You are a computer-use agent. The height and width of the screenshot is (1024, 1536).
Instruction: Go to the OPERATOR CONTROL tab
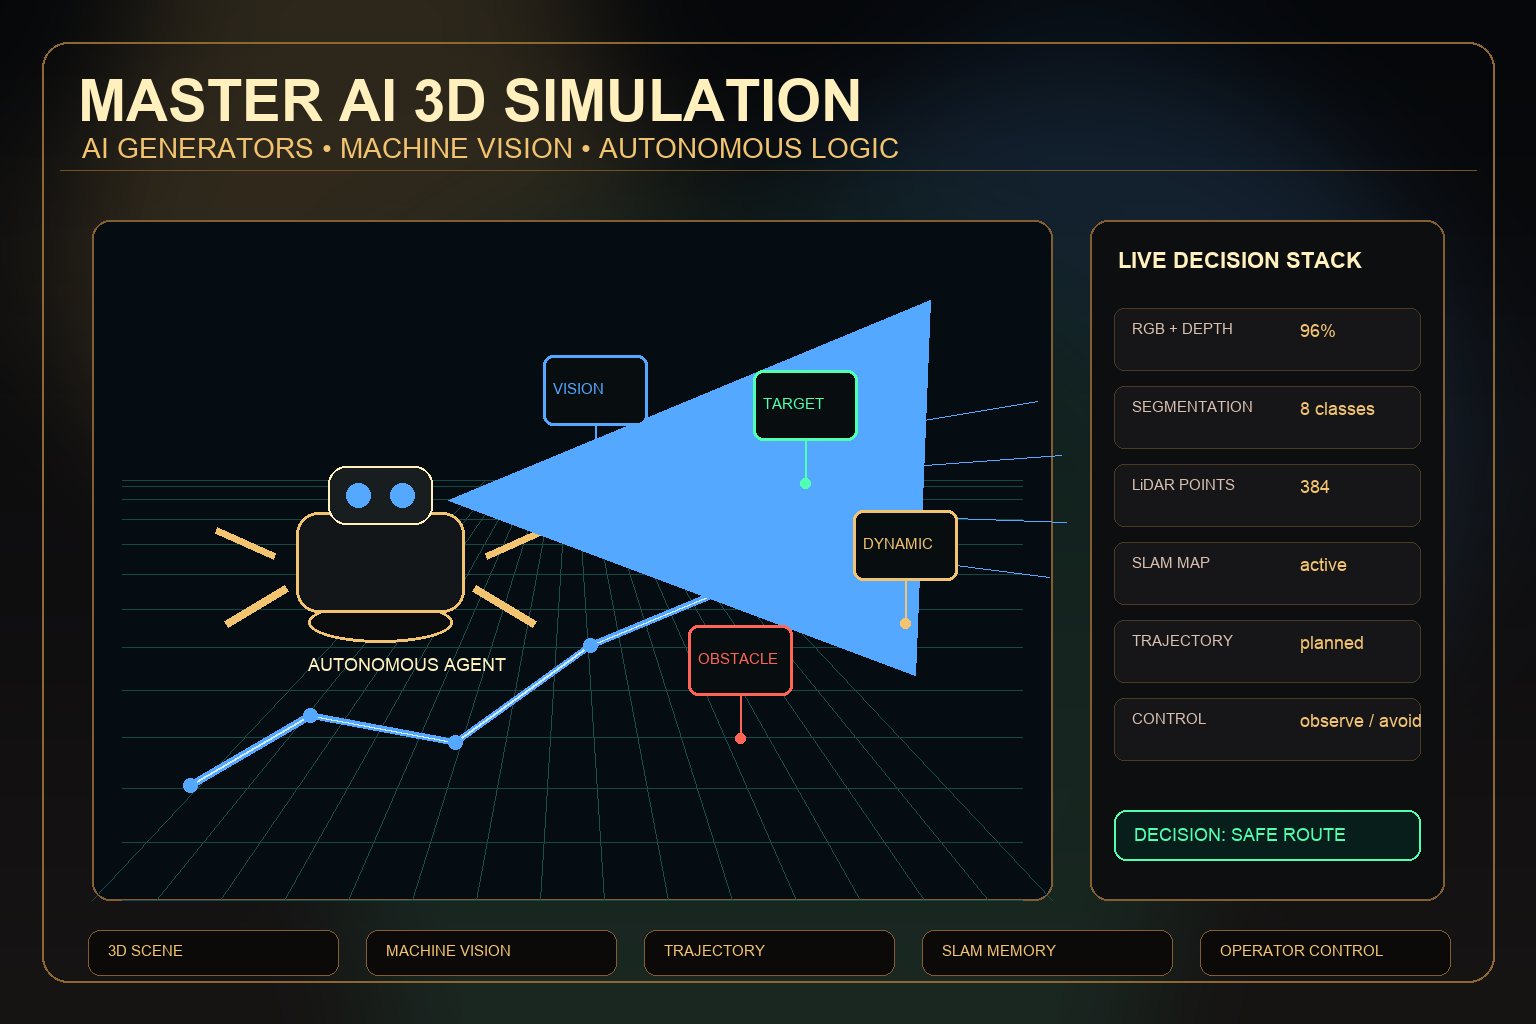coord(1325,952)
